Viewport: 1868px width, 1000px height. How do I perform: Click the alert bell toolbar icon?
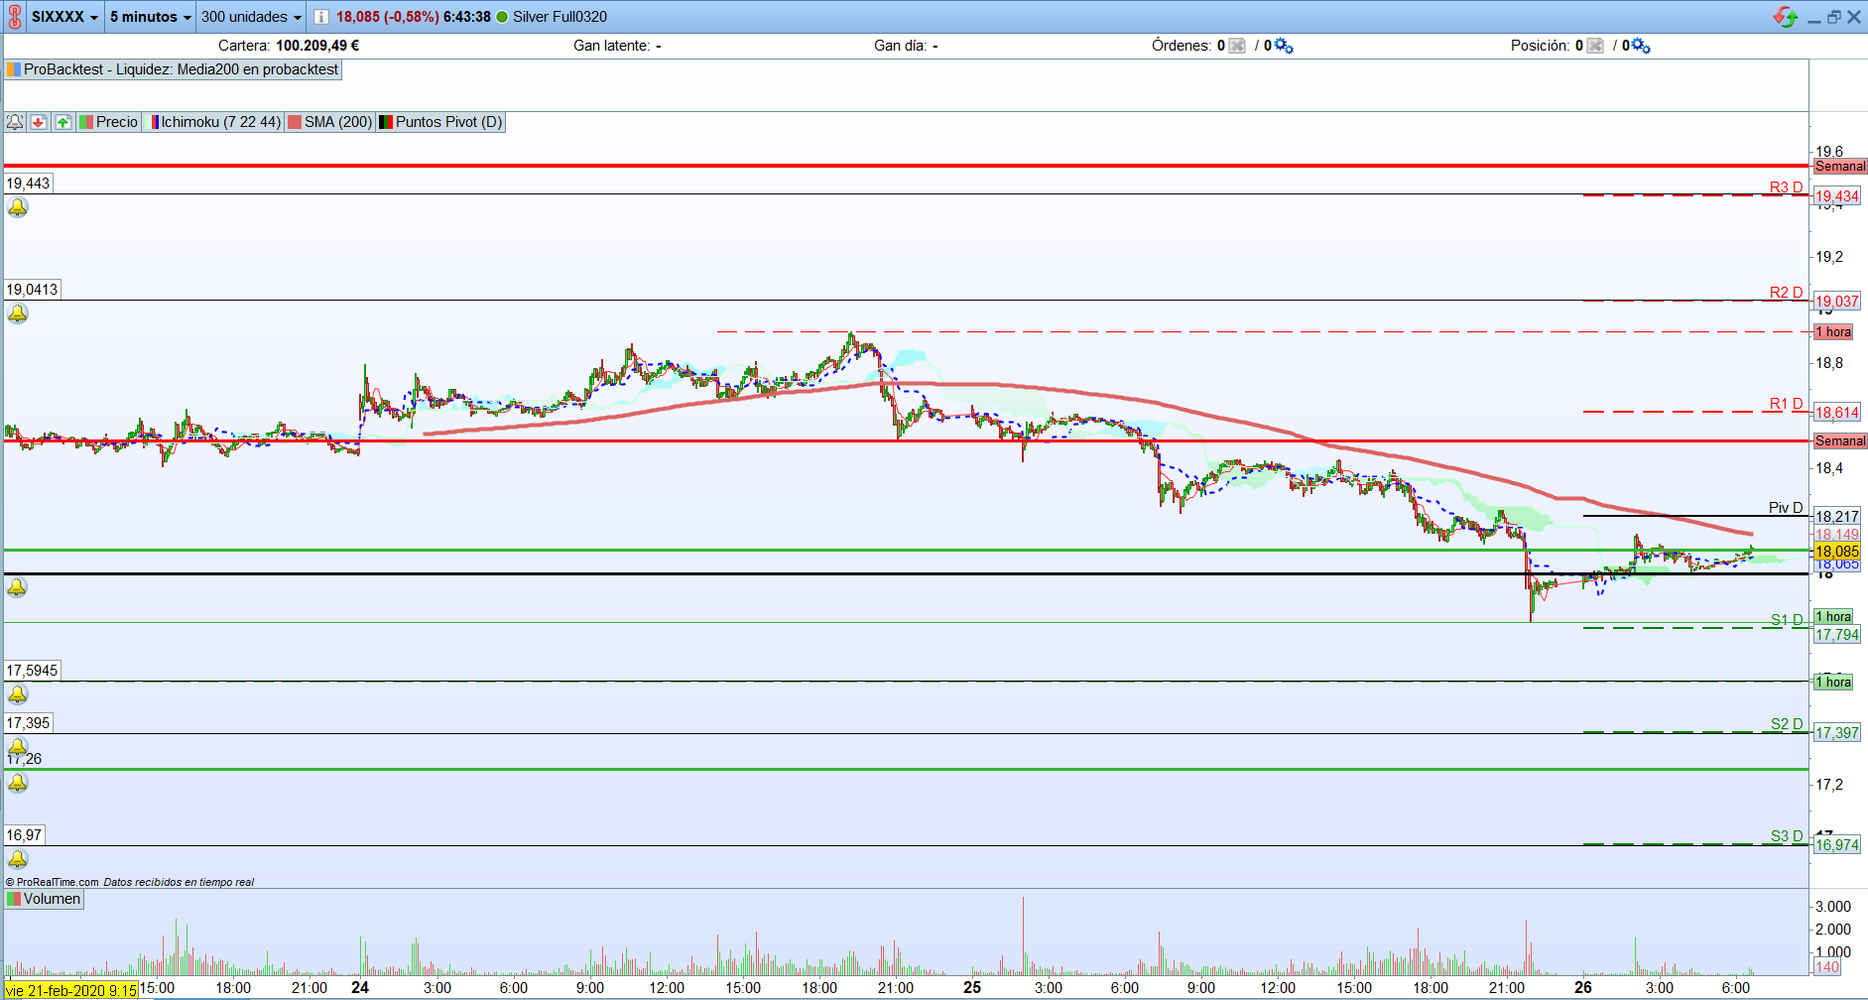(x=15, y=122)
